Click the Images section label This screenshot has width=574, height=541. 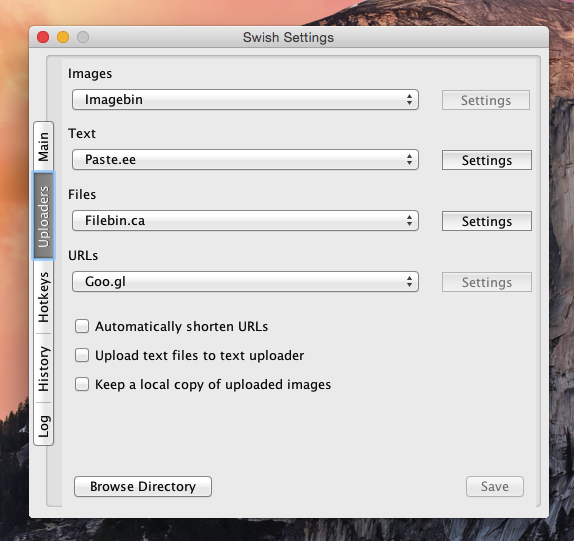(90, 74)
